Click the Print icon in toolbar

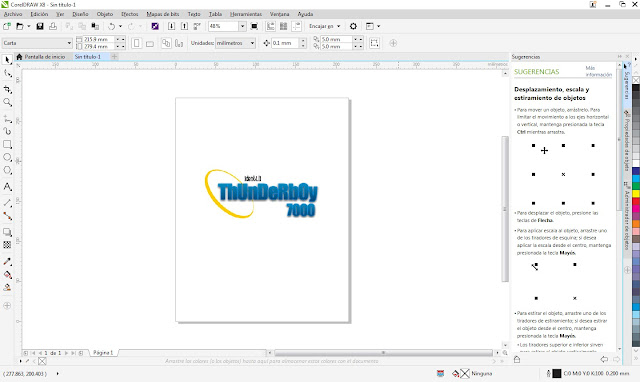(53, 26)
